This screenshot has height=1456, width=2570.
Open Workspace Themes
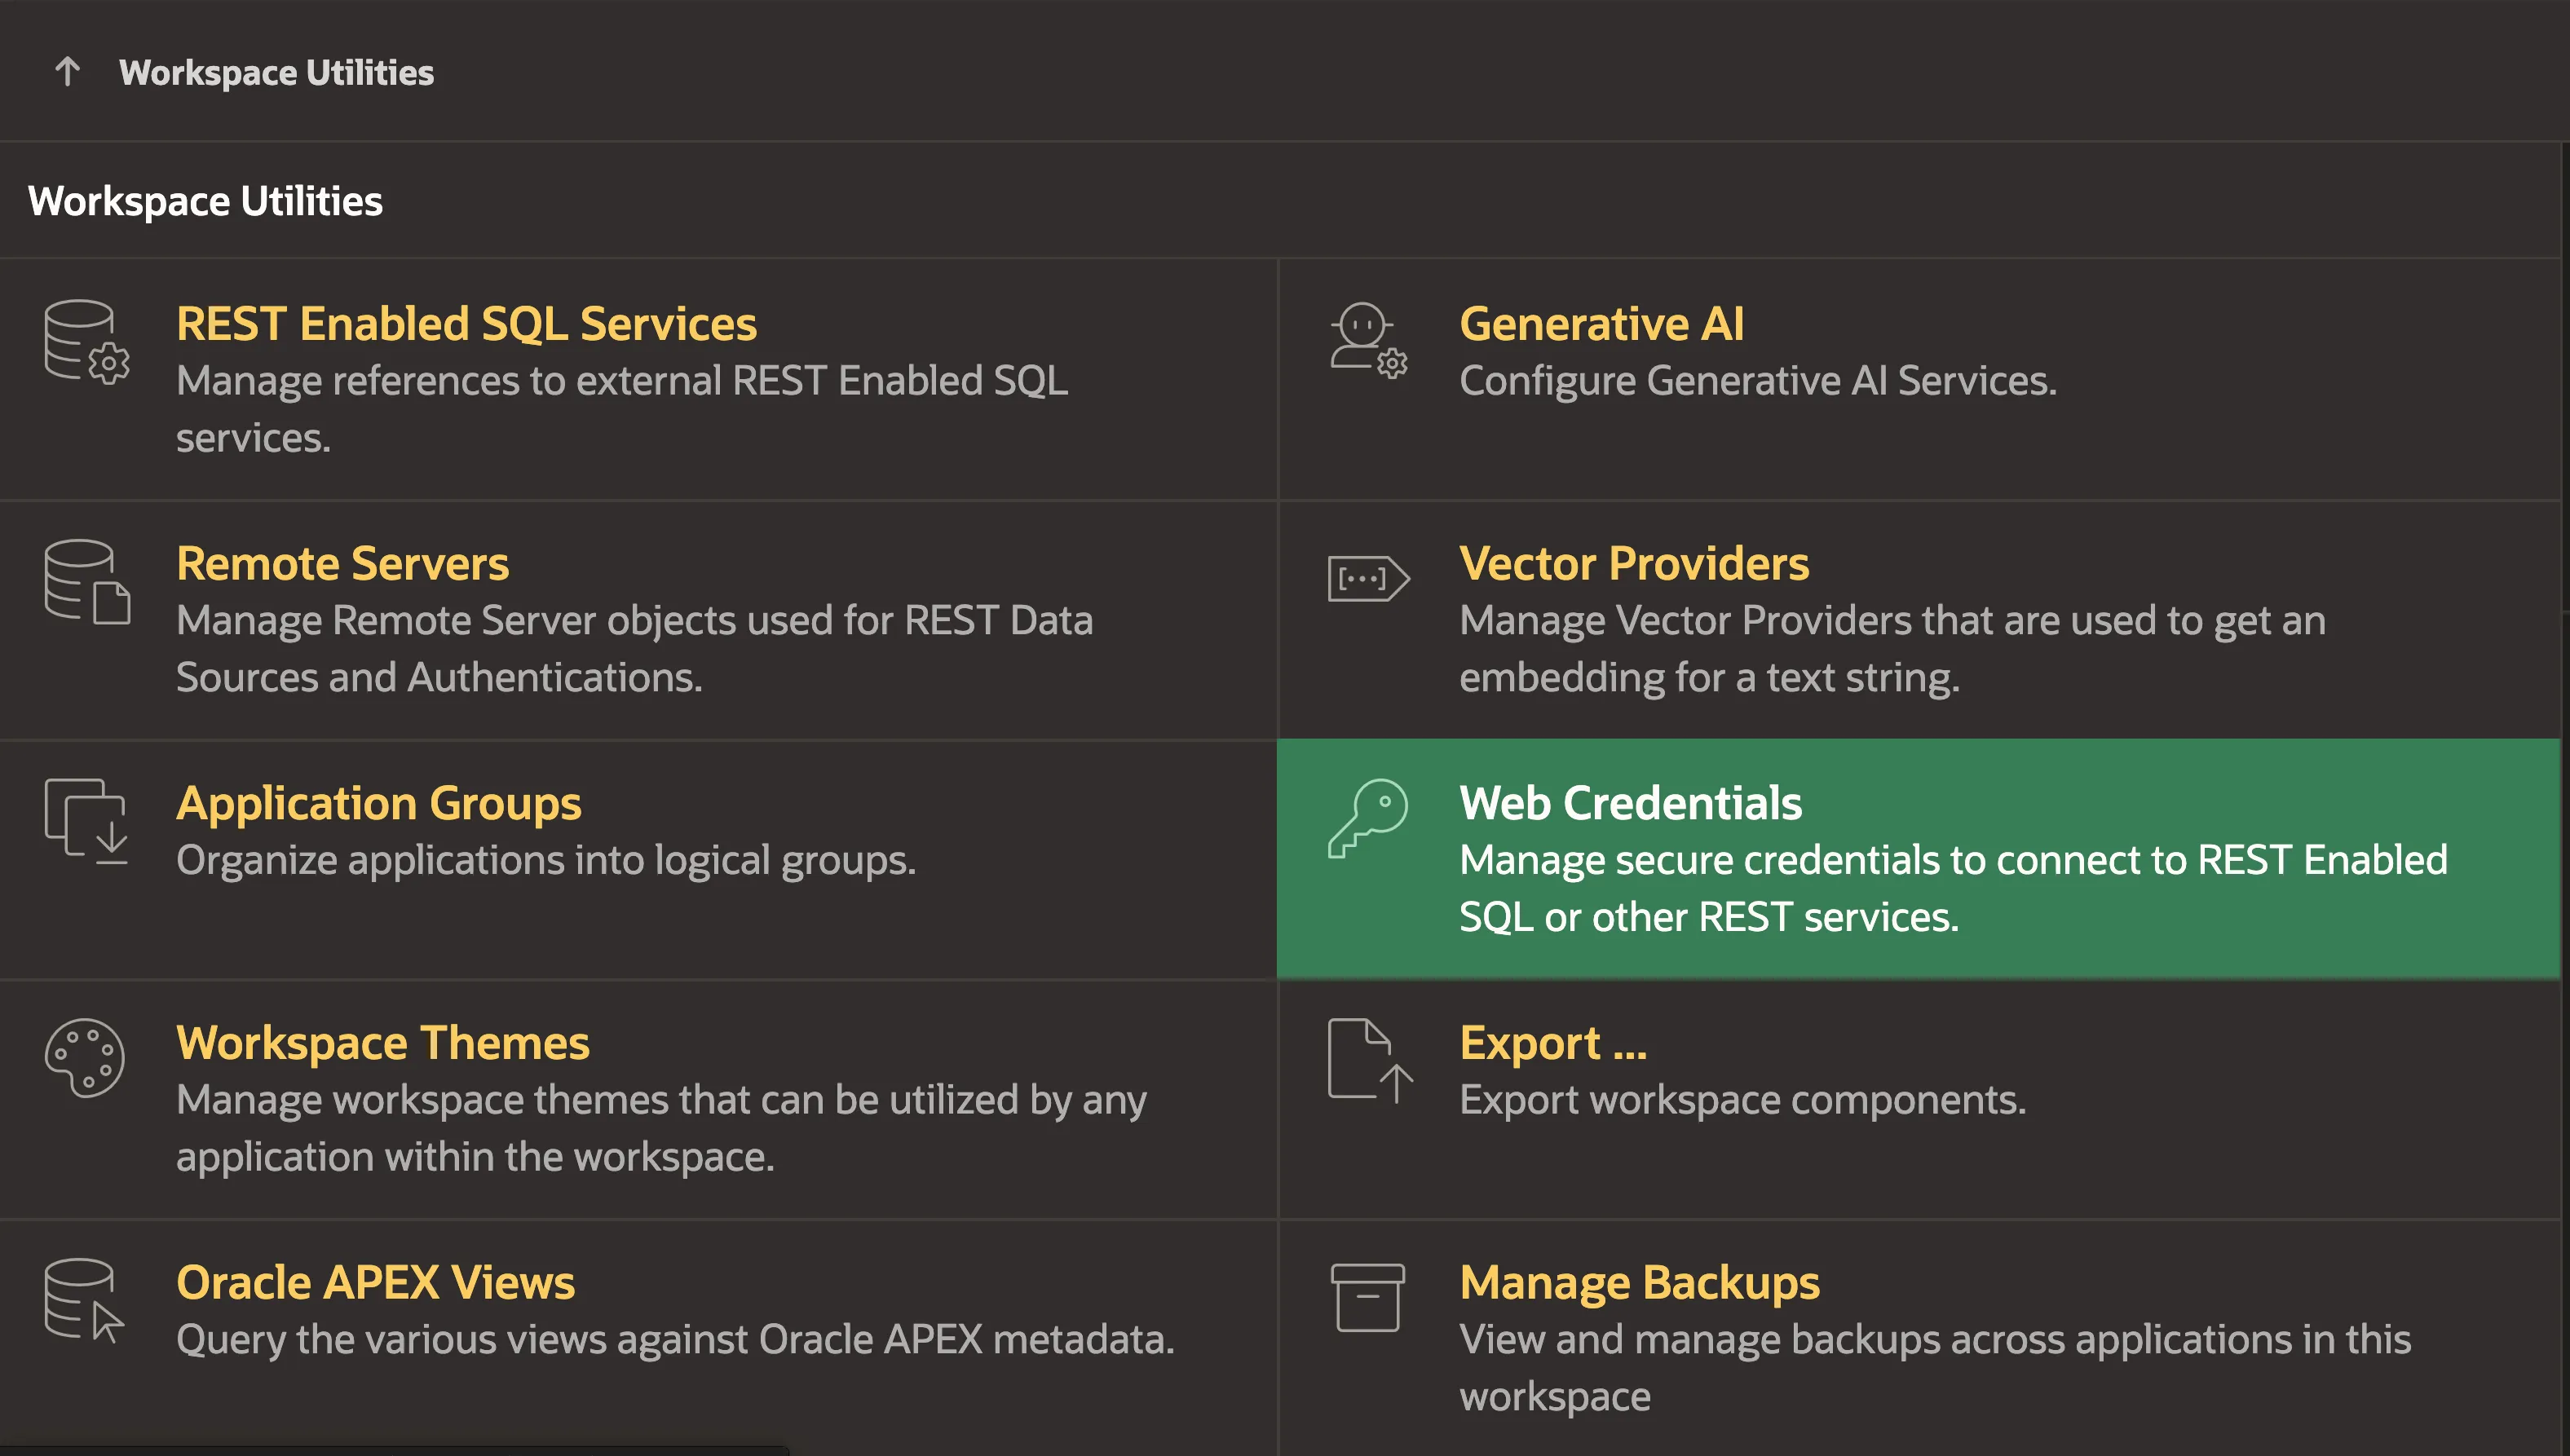(x=382, y=1042)
